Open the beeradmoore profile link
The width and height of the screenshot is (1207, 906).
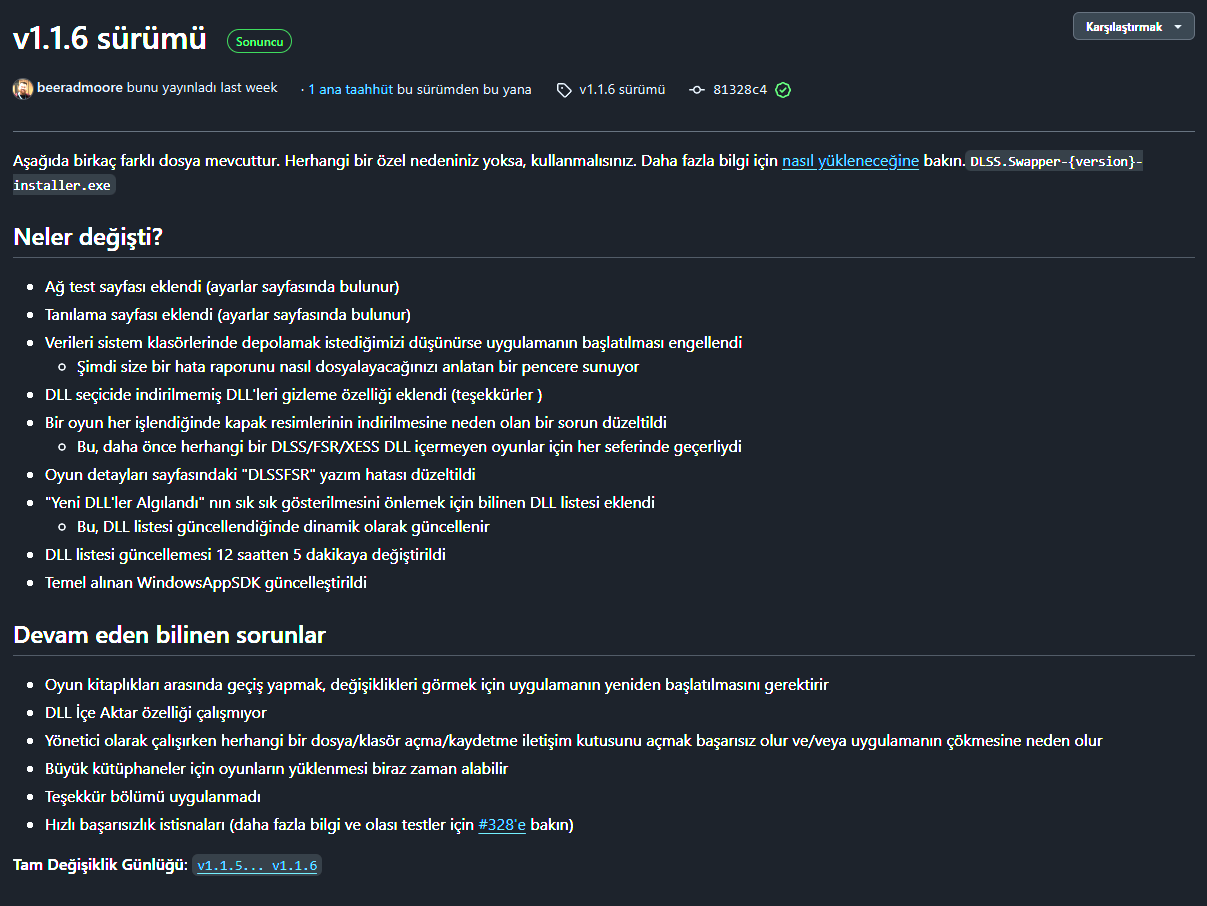pyautogui.click(x=80, y=88)
